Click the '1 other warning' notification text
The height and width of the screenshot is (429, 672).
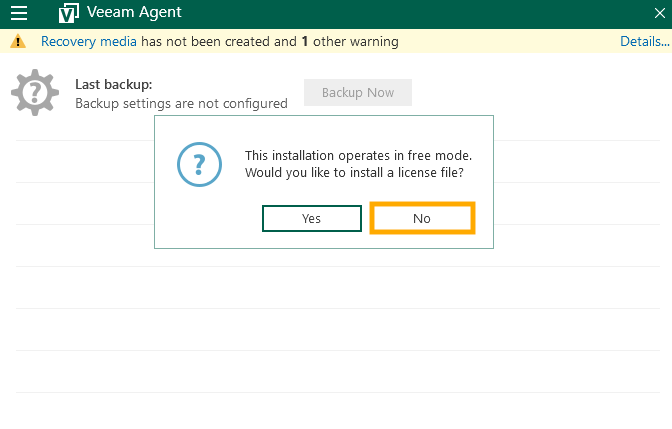point(349,42)
